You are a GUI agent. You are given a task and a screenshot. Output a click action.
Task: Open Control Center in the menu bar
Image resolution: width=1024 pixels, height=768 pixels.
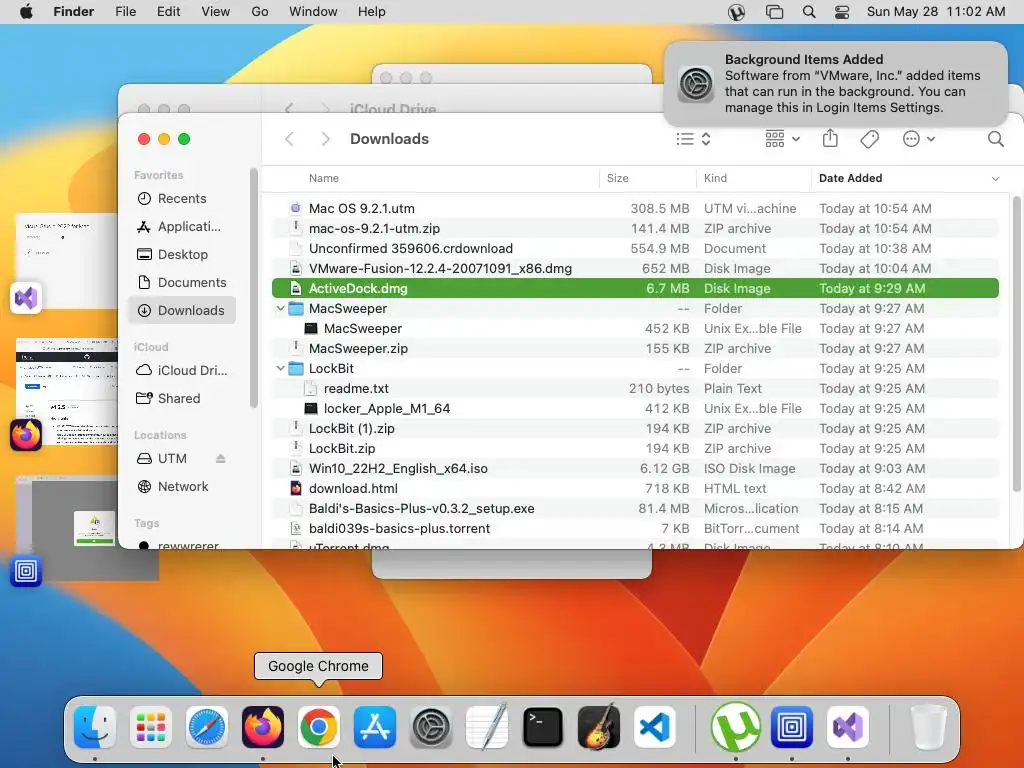click(x=842, y=12)
